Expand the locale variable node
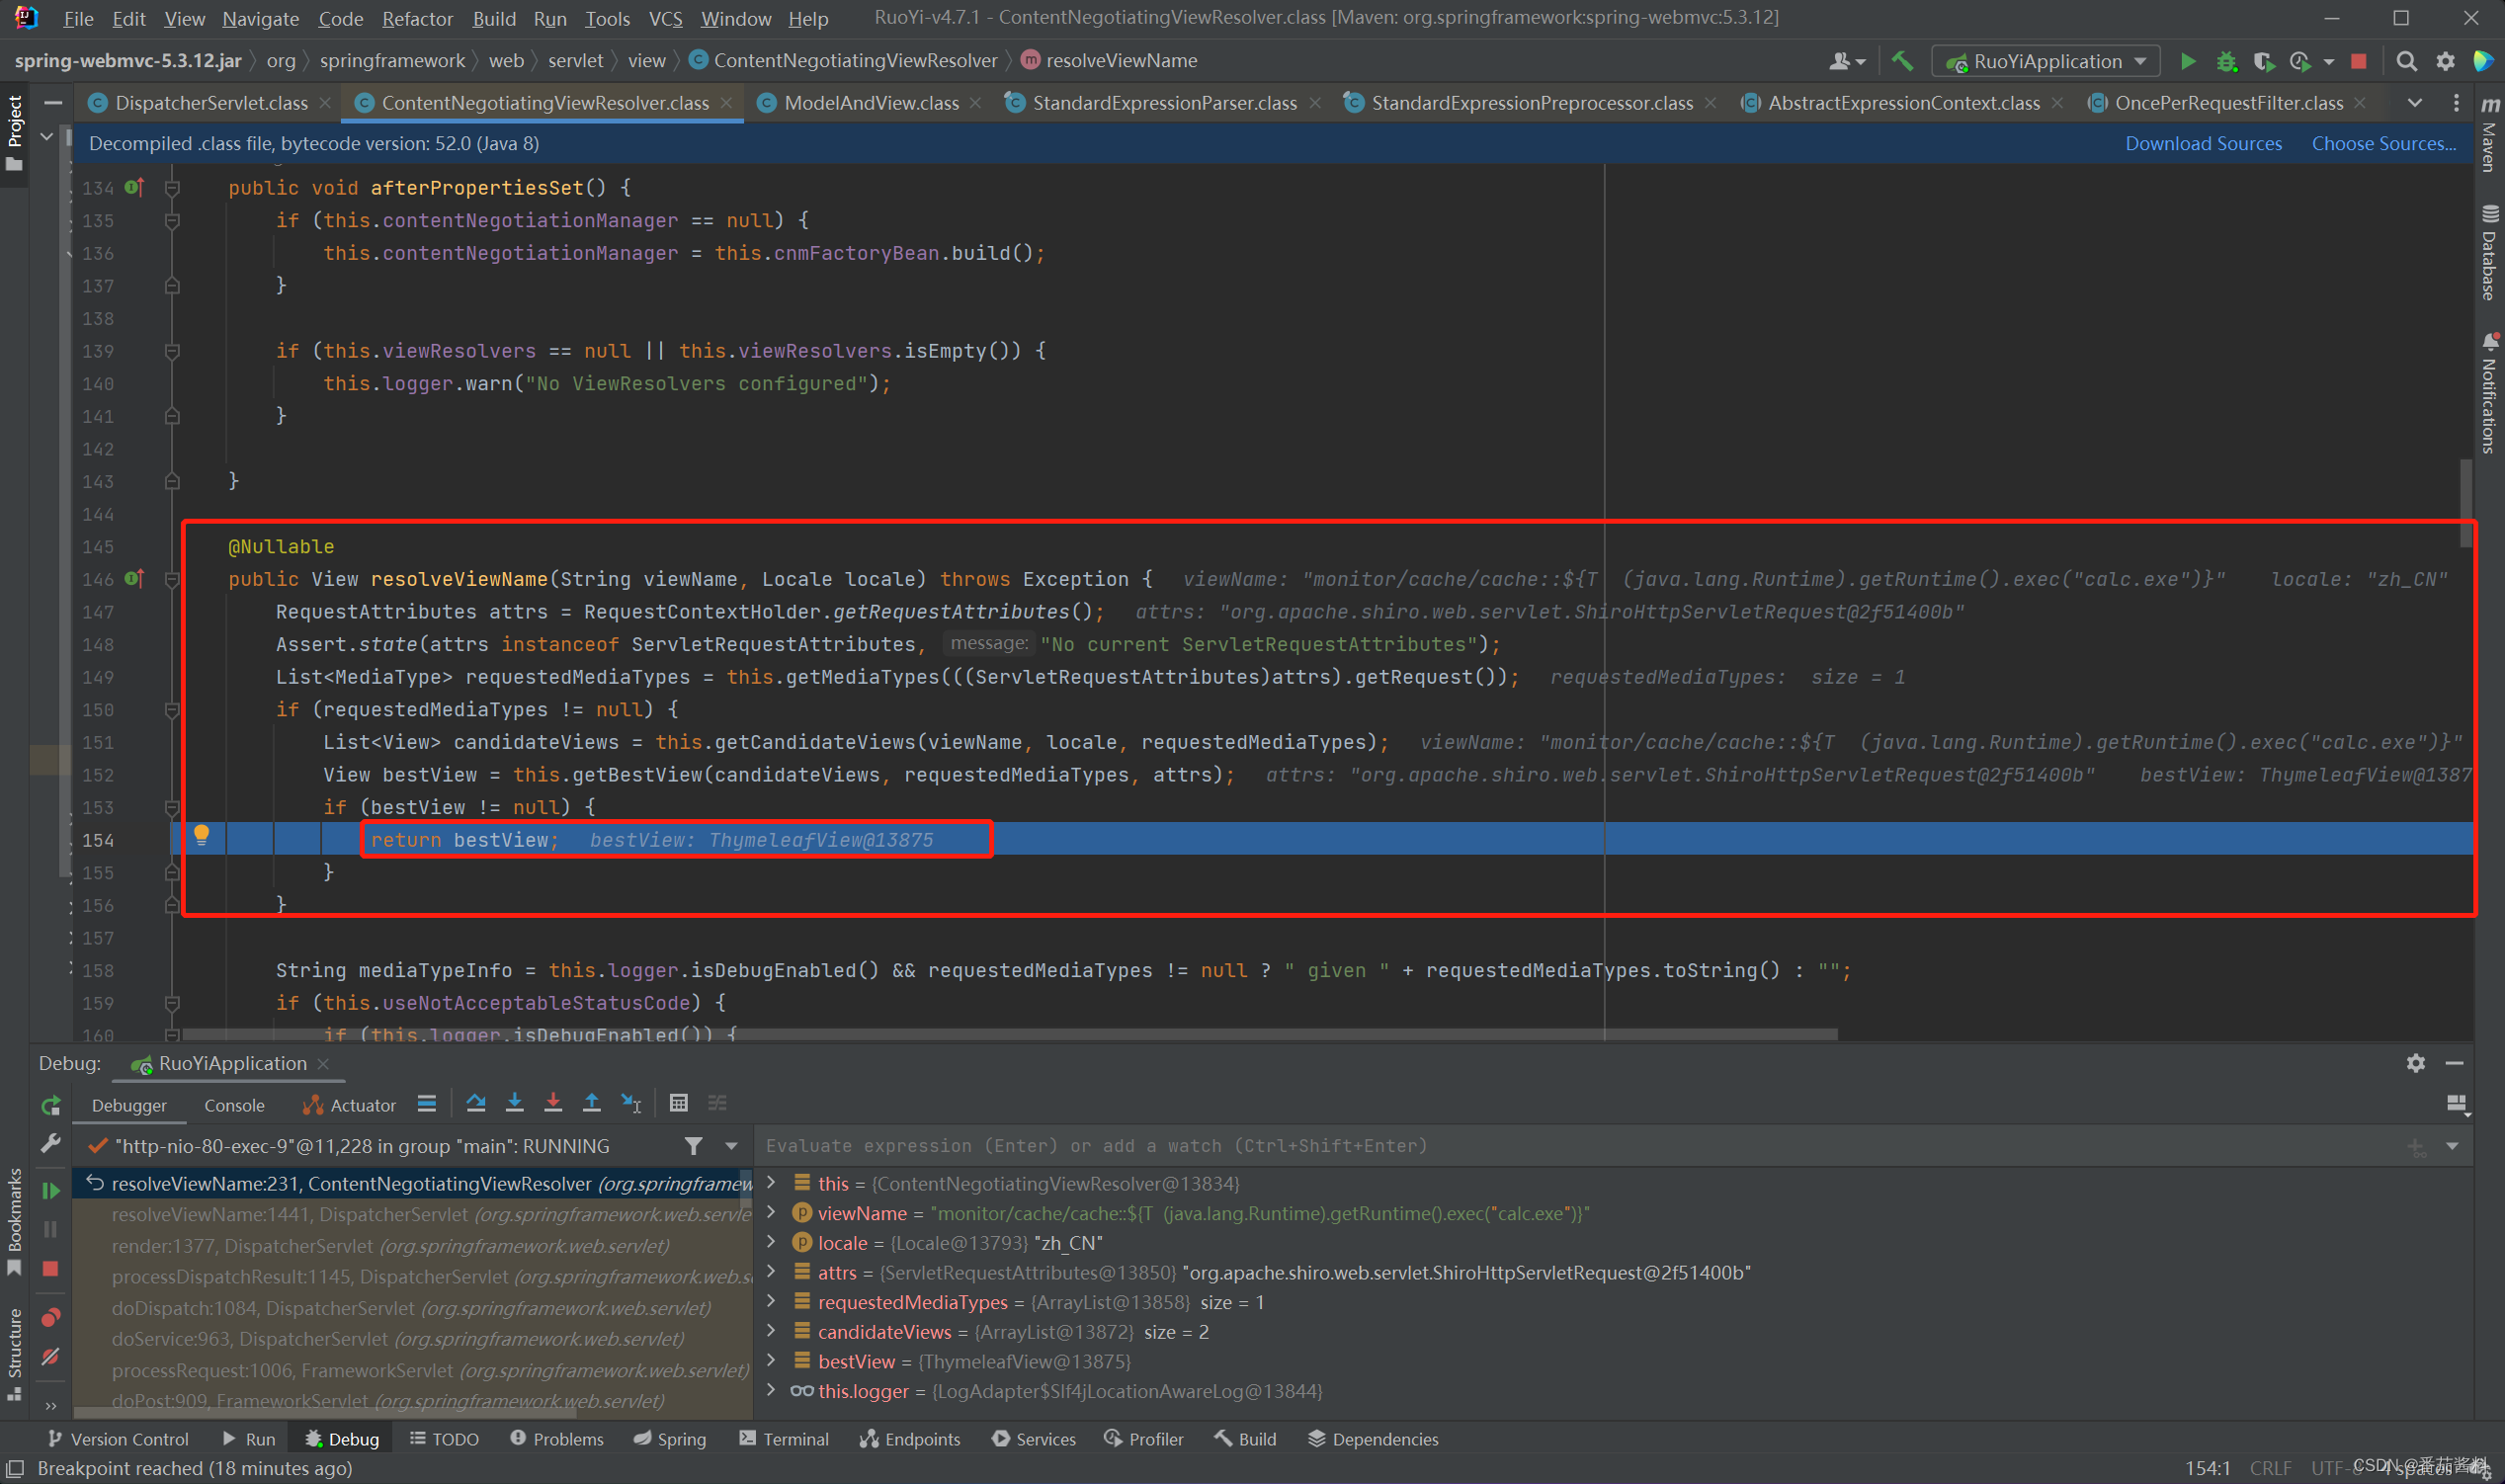Screen dimensions: 2505x1484 772,1241
